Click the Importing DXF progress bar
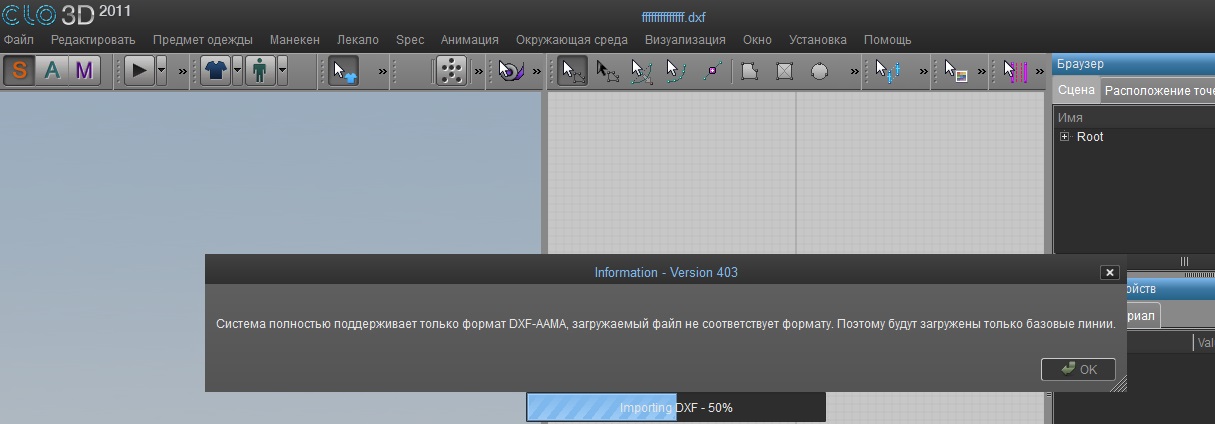Image resolution: width=1215 pixels, height=424 pixels. point(676,408)
